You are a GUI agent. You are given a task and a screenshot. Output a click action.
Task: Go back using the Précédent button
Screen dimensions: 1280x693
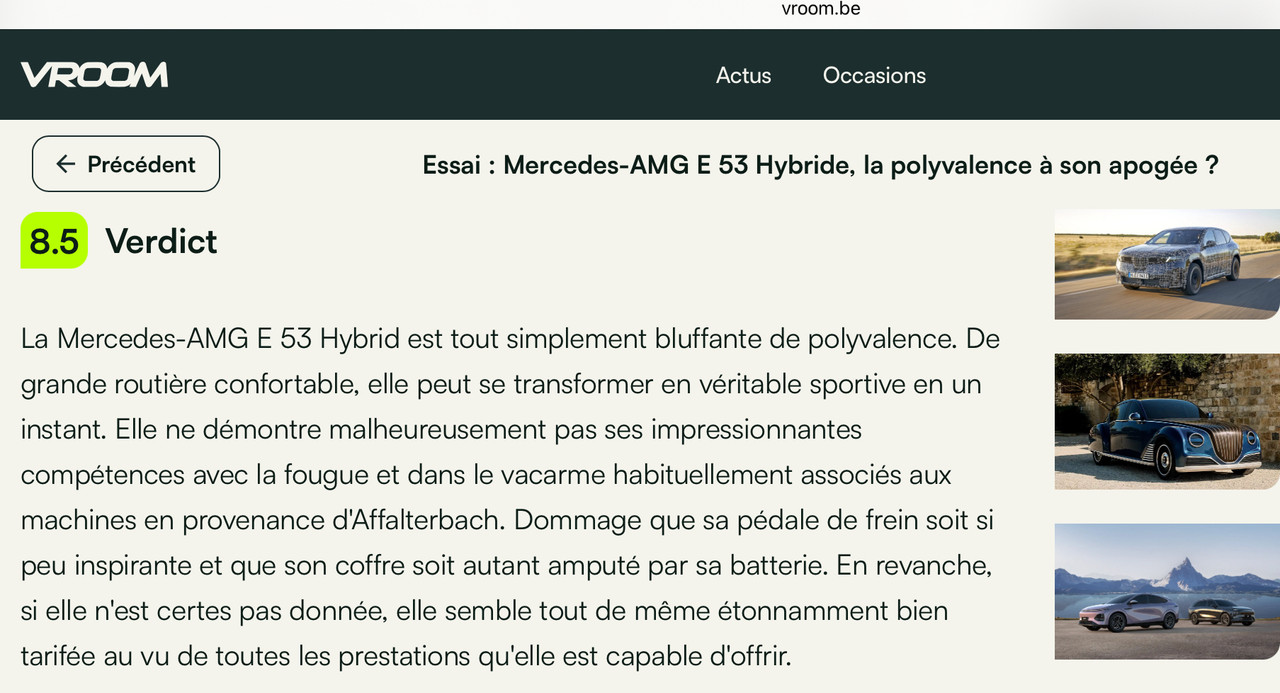point(126,164)
